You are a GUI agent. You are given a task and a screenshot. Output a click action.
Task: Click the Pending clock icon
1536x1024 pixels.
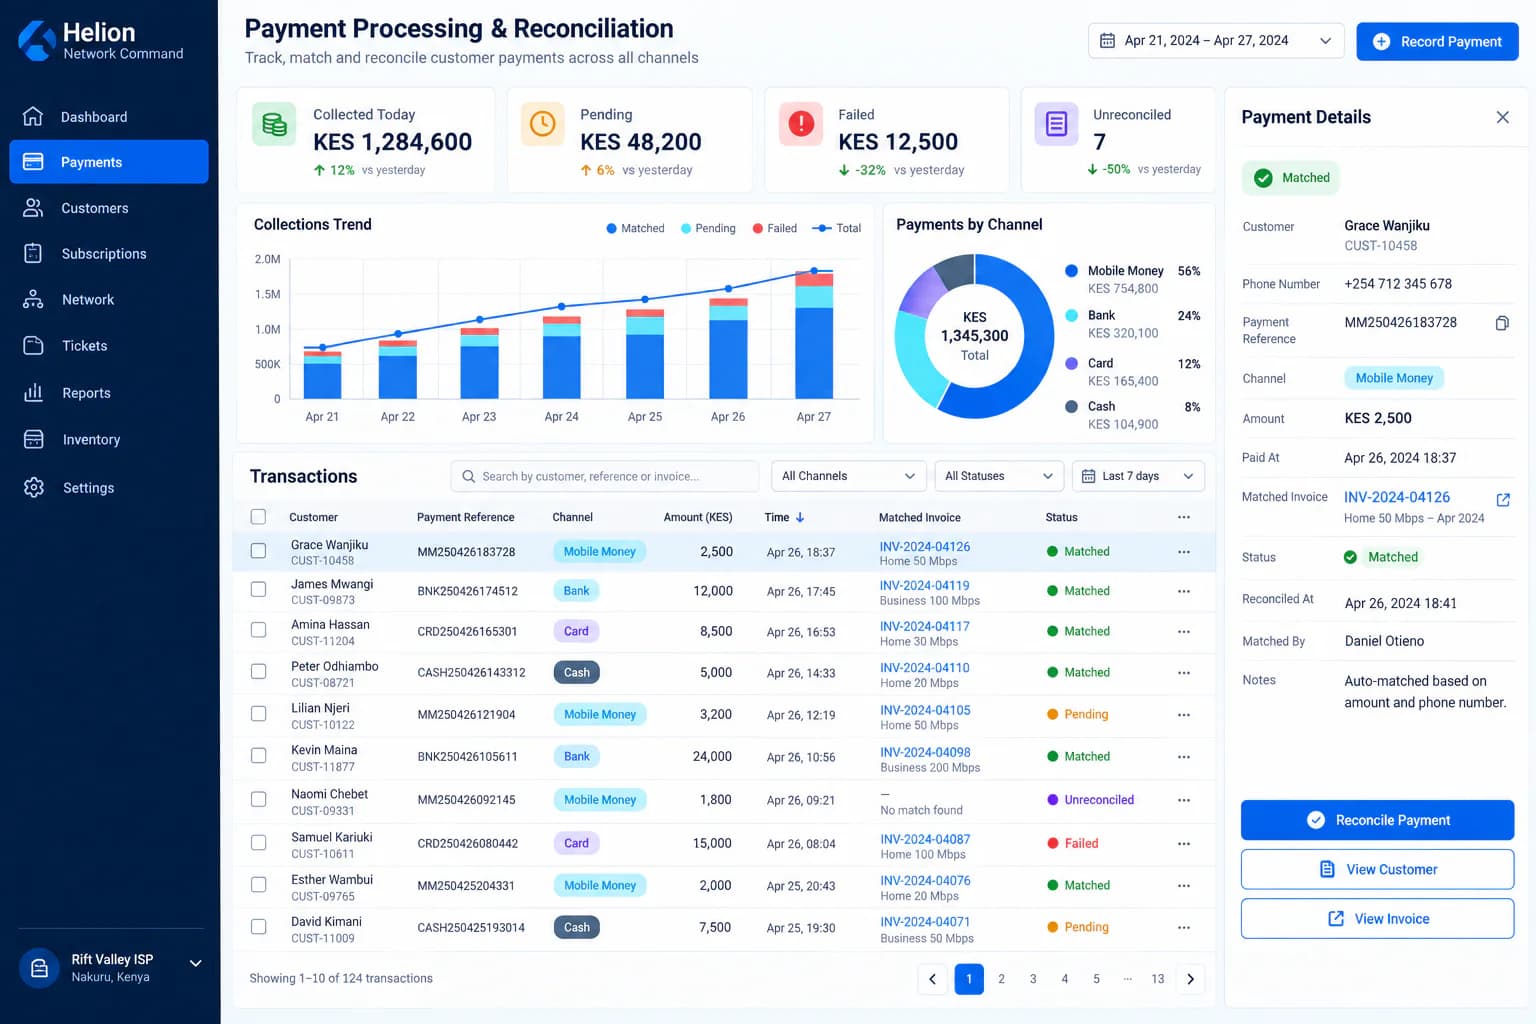tap(542, 124)
